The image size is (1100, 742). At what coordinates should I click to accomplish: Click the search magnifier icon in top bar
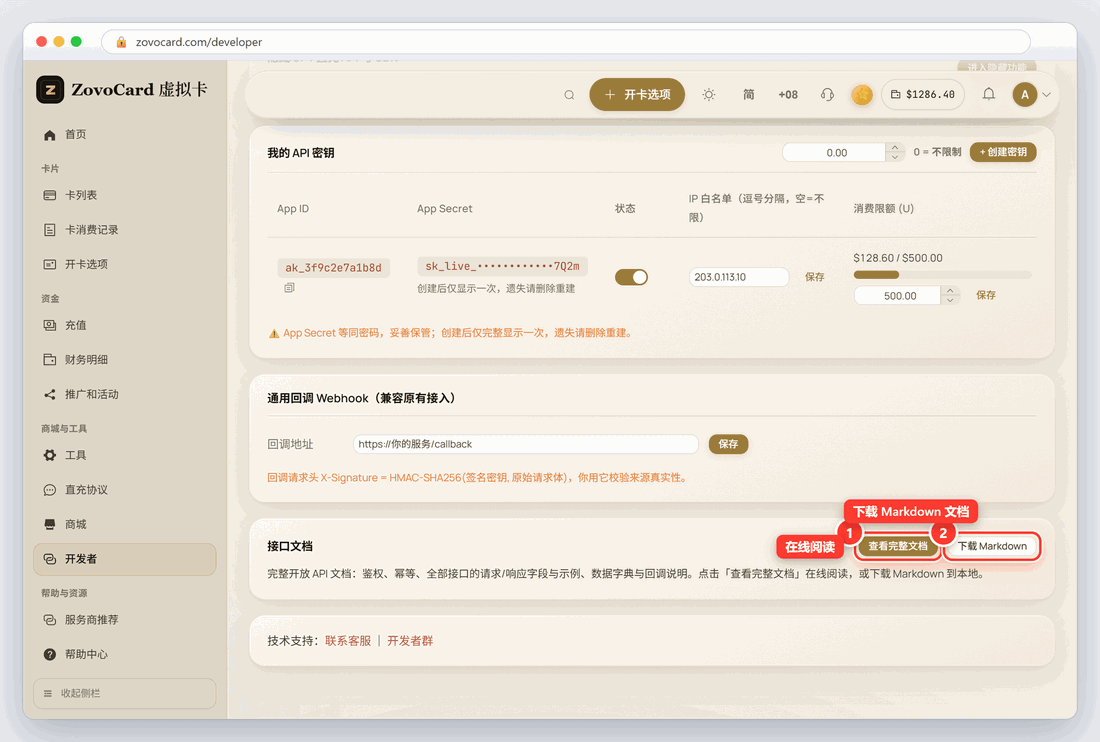569,95
